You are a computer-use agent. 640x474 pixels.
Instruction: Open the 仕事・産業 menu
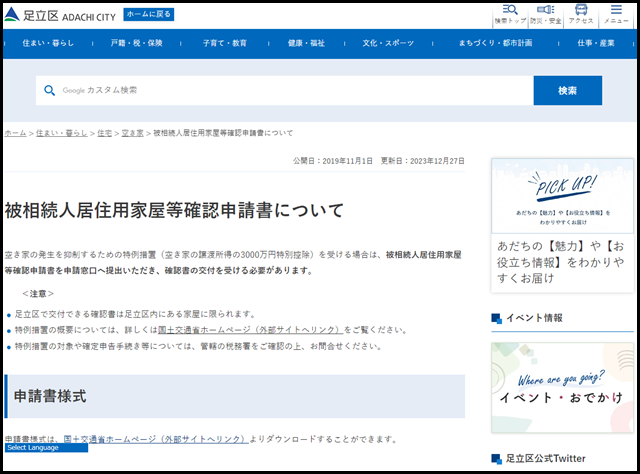(x=596, y=43)
